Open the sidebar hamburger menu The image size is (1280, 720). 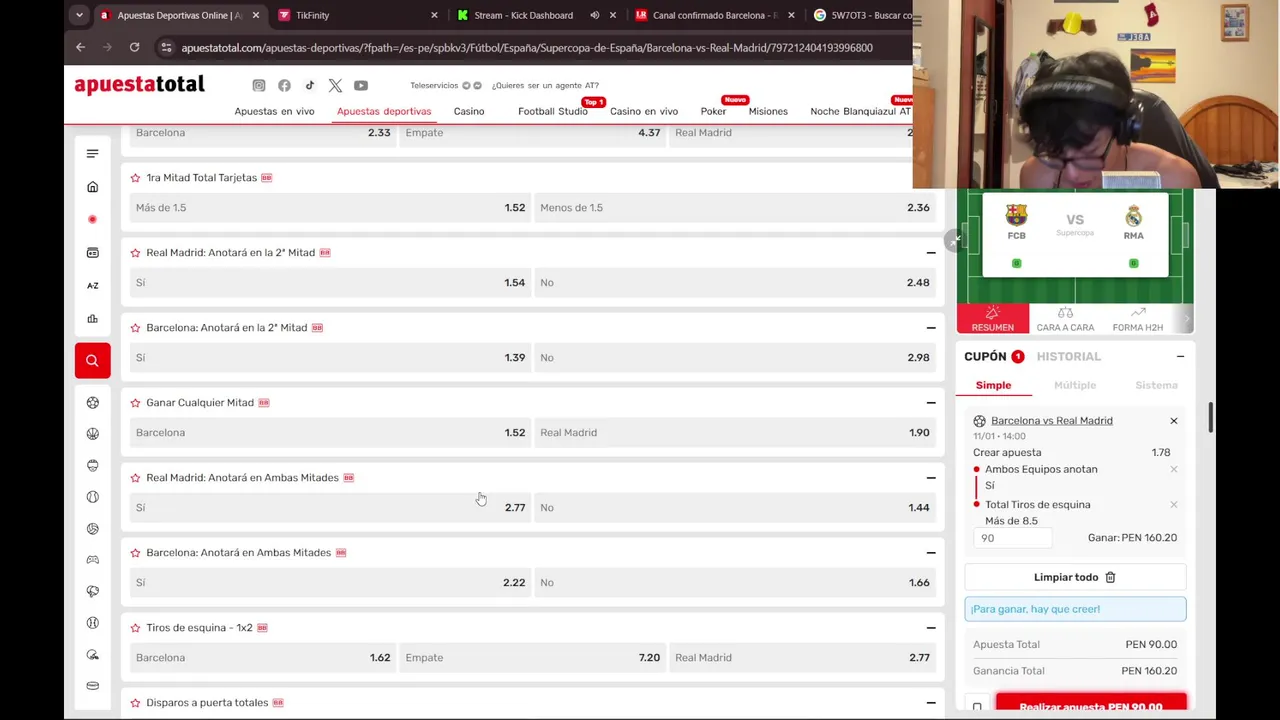[92, 153]
